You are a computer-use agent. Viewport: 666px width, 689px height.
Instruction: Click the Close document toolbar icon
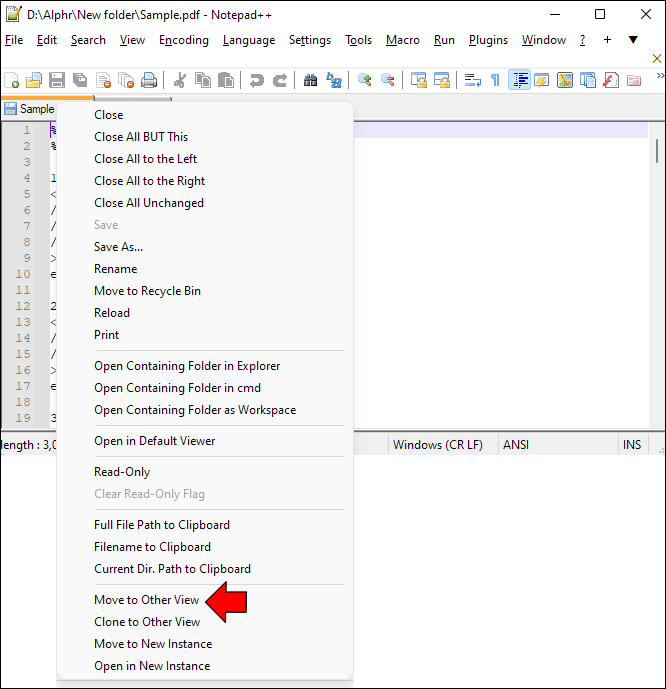[x=104, y=80]
